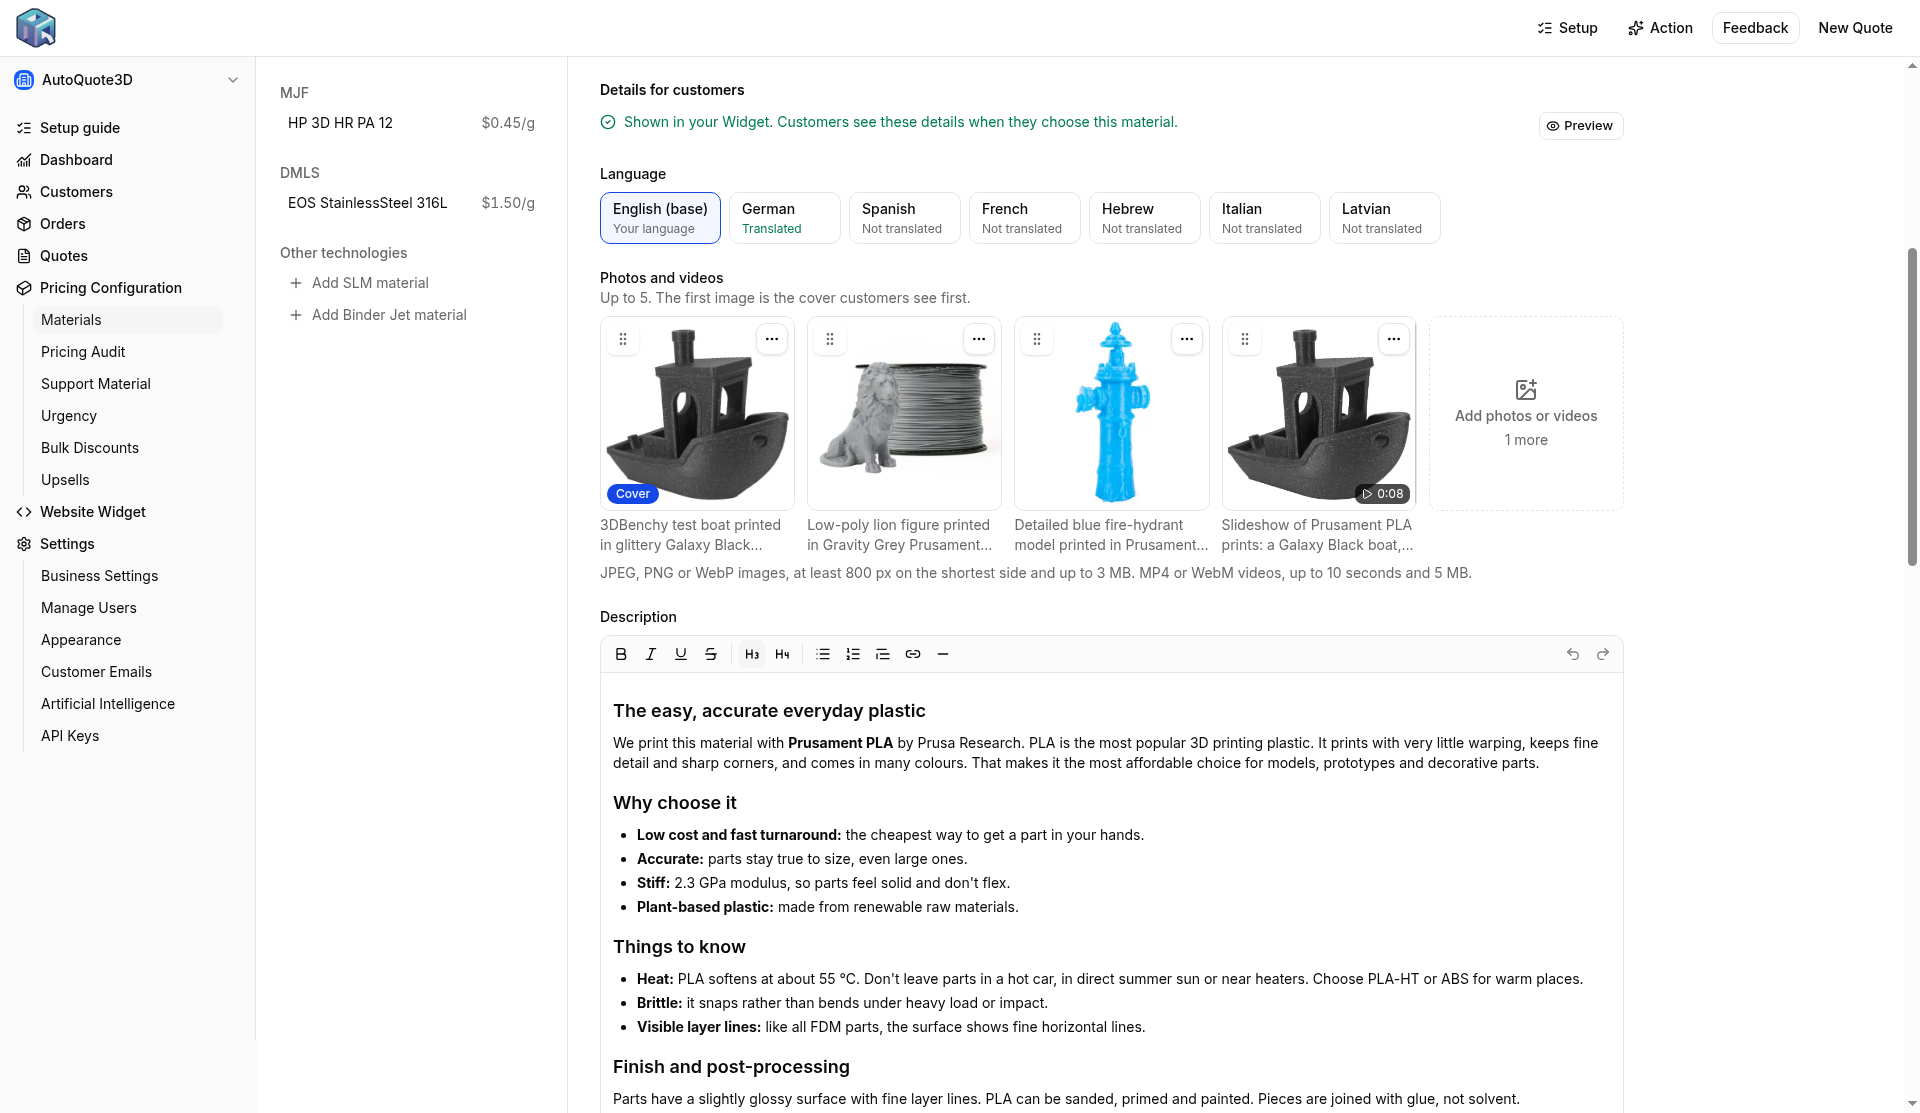This screenshot has width=1920, height=1113.
Task: Select the Latvian language tab
Action: pyautogui.click(x=1385, y=218)
